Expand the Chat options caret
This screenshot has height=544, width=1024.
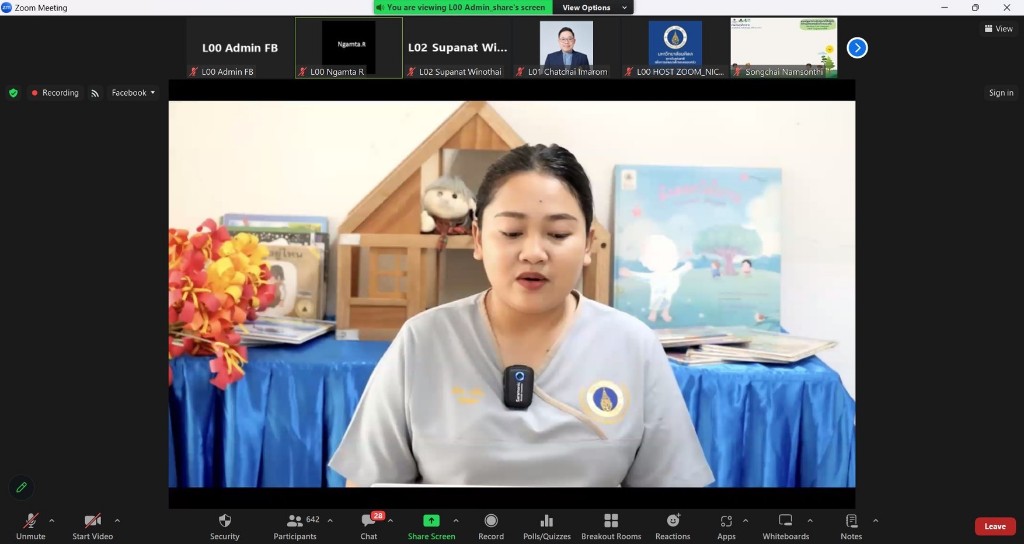(390, 520)
